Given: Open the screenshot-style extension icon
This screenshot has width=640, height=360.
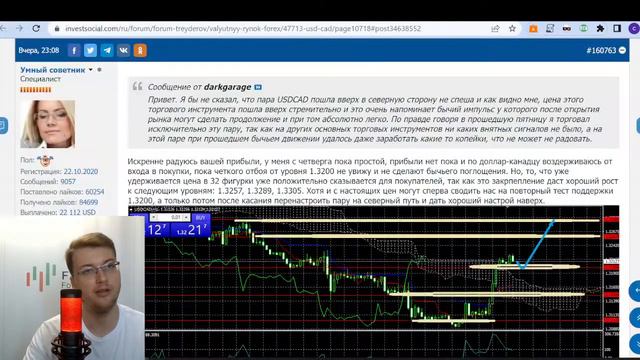Looking at the screenshot, I should click(x=550, y=29).
